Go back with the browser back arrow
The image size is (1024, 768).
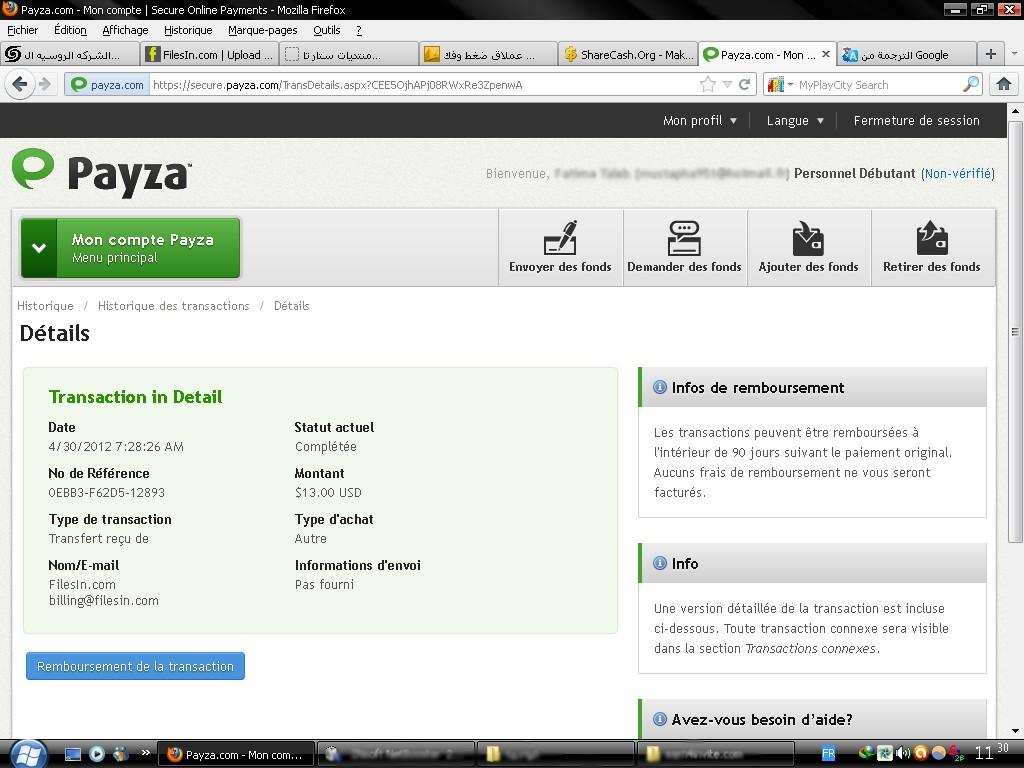pyautogui.click(x=20, y=84)
